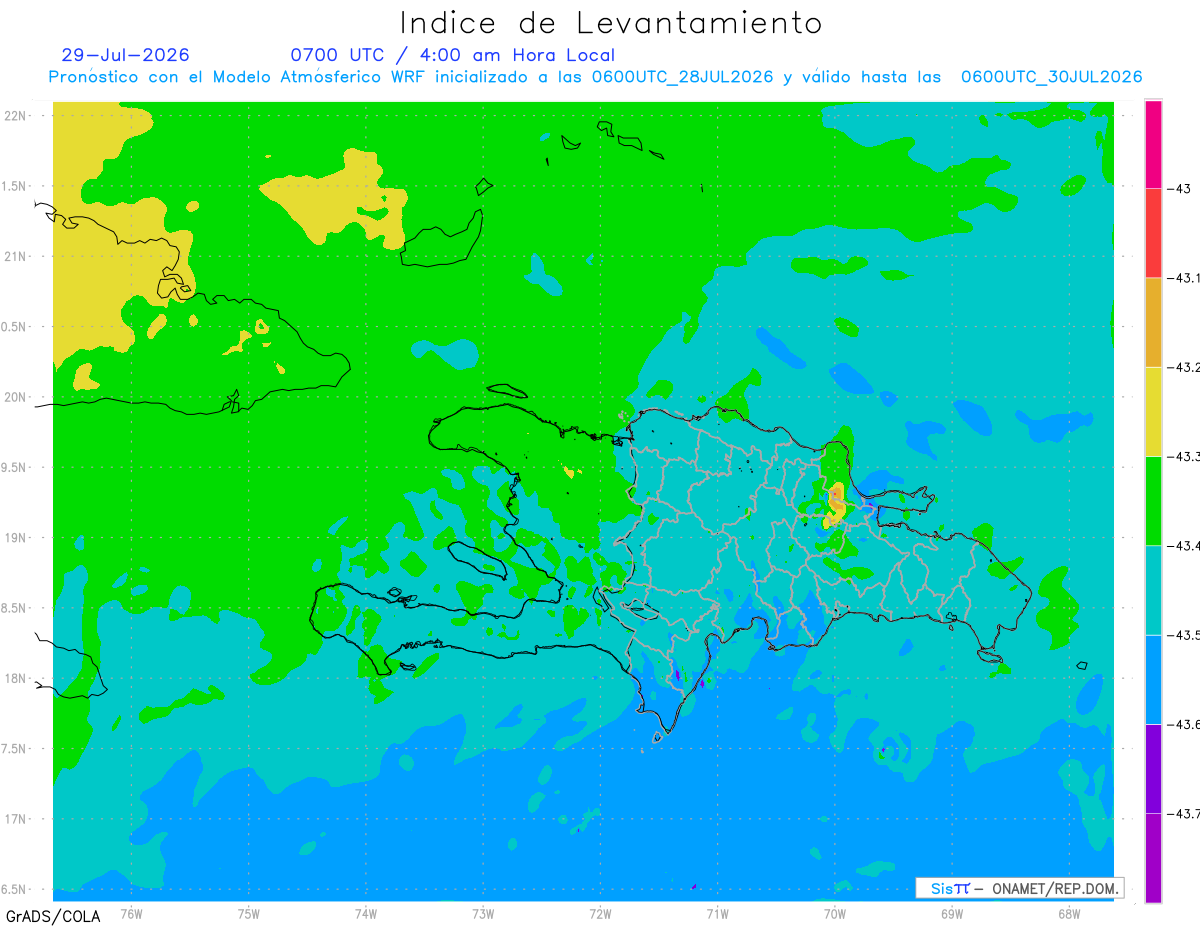Select the purple swatch at the legend bottom
The width and height of the screenshot is (1200, 927).
pos(1153,858)
